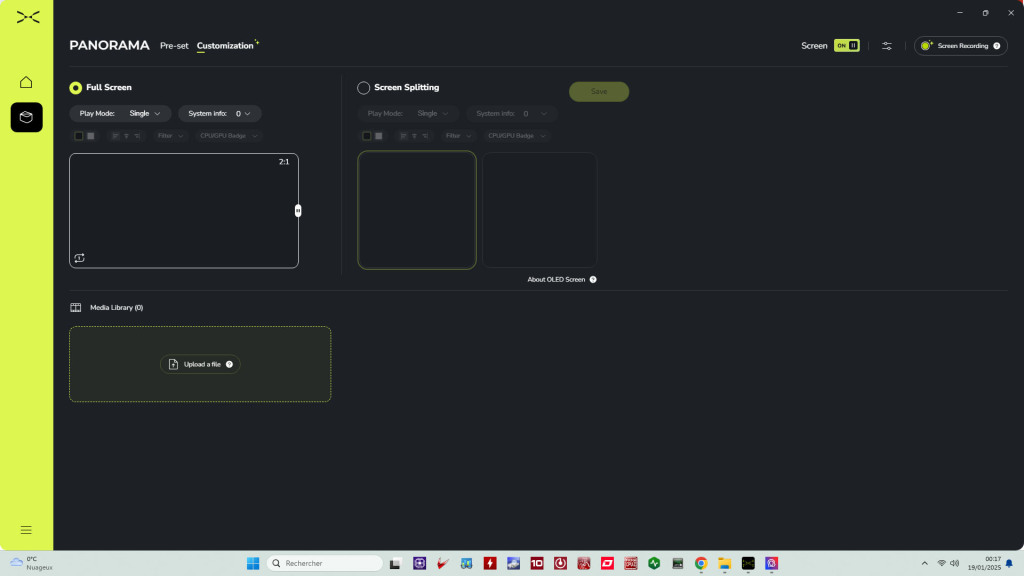Image resolution: width=1024 pixels, height=576 pixels.
Task: Switch to the Pre-set tab
Action: [x=174, y=46]
